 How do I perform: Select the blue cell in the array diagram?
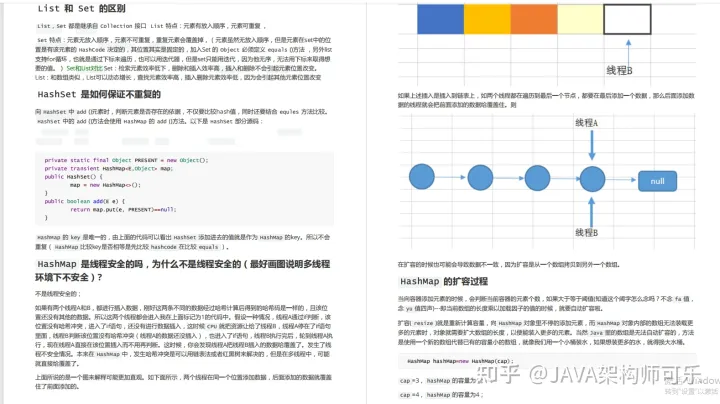(x=440, y=19)
